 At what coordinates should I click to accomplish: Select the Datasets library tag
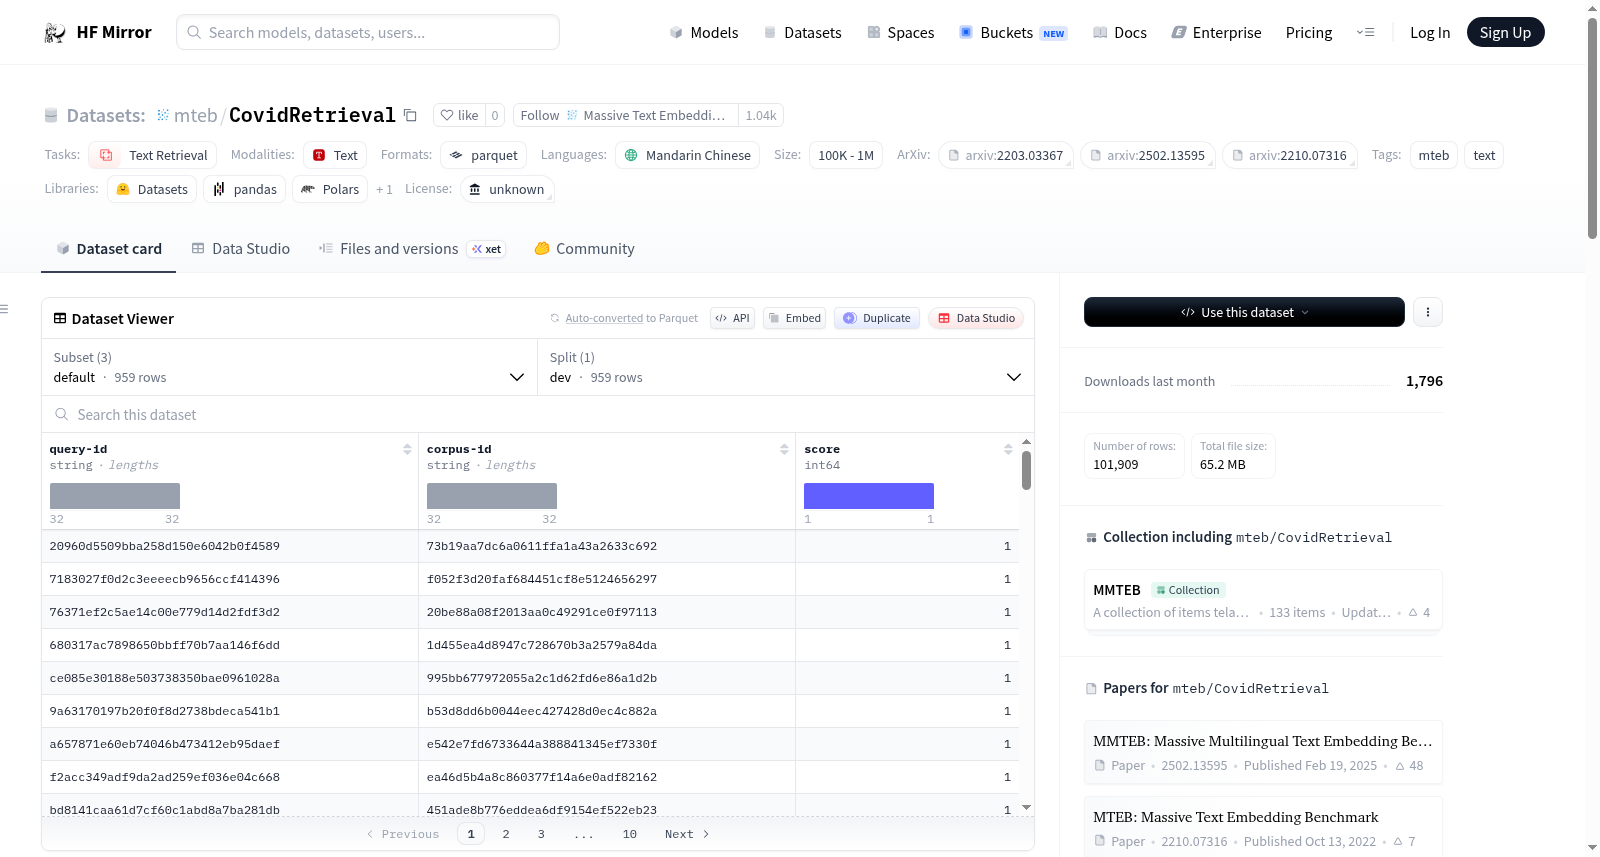pyautogui.click(x=152, y=189)
